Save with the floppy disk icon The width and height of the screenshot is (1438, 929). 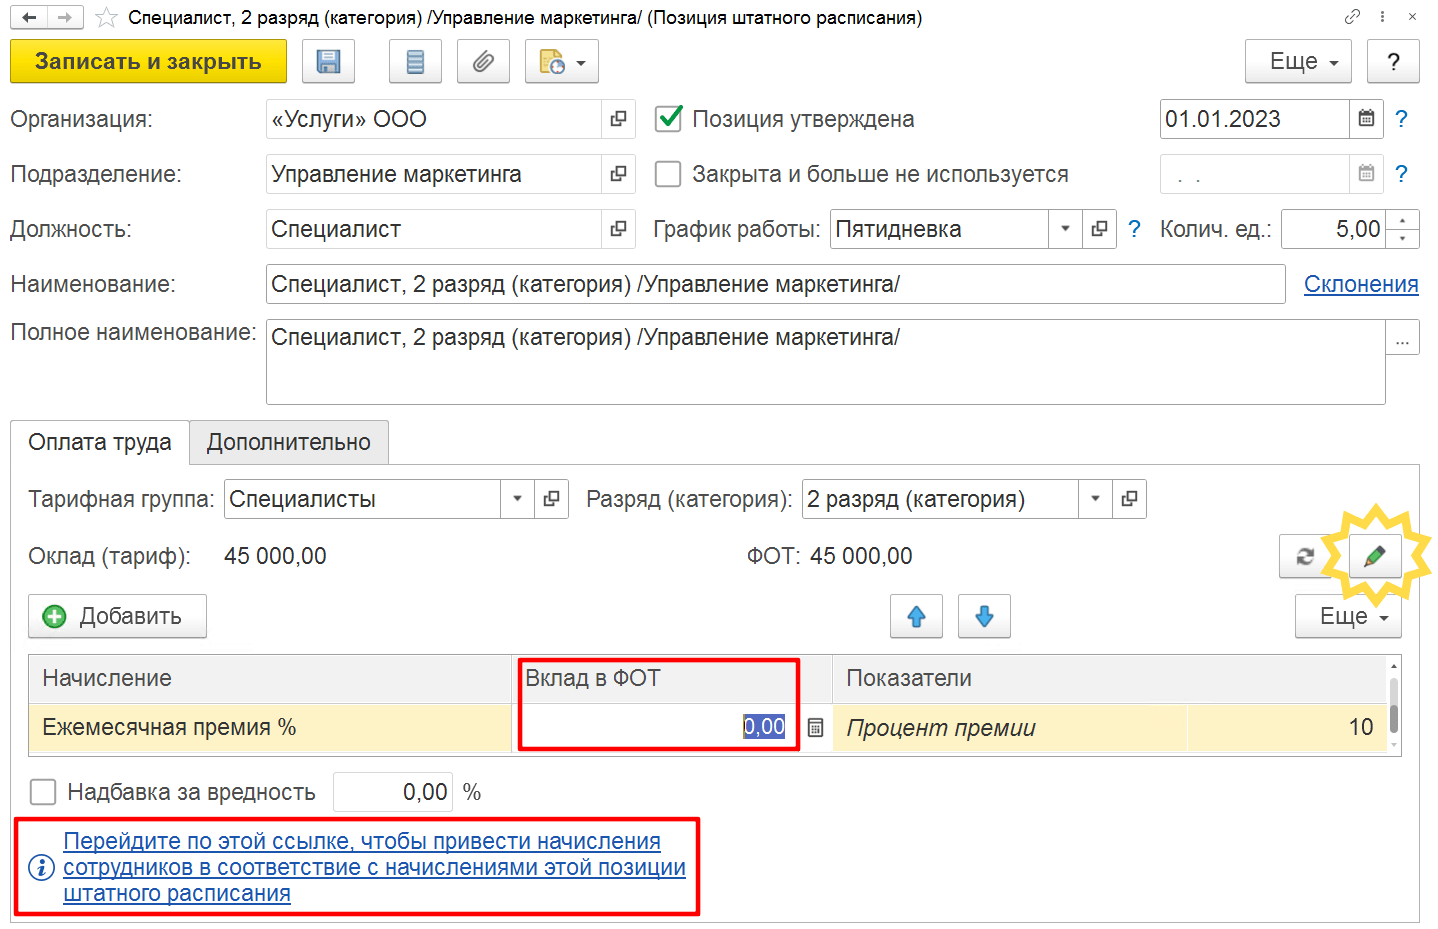tap(328, 62)
